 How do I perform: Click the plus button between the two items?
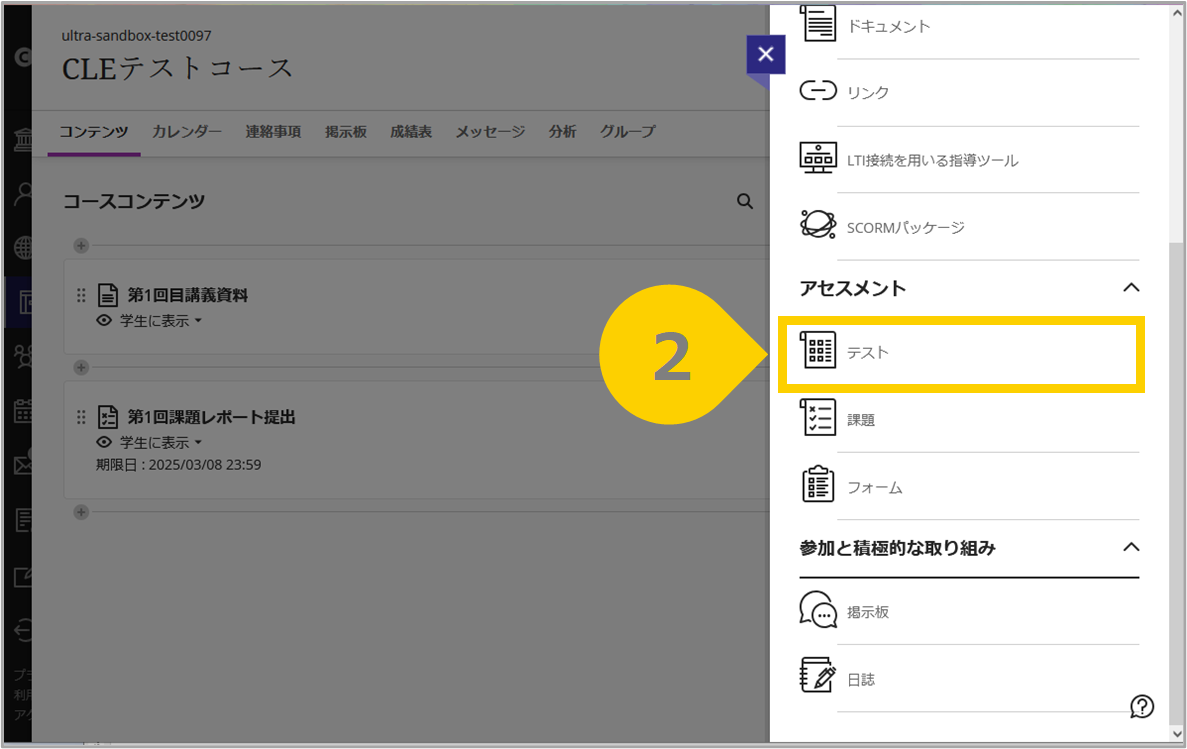pos(81,367)
